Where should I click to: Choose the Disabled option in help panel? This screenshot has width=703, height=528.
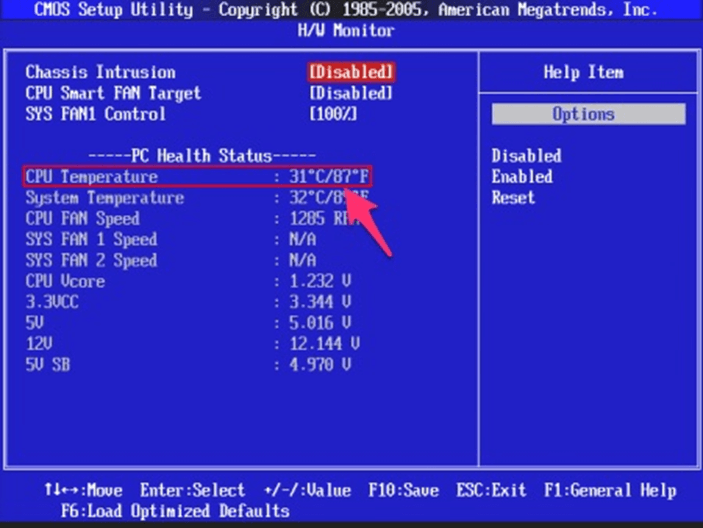tap(526, 156)
